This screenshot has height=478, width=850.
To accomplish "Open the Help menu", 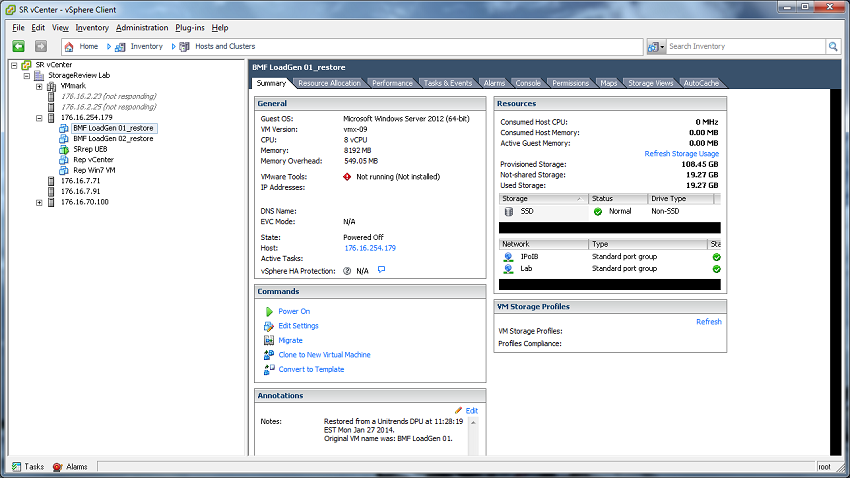I will click(x=220, y=28).
